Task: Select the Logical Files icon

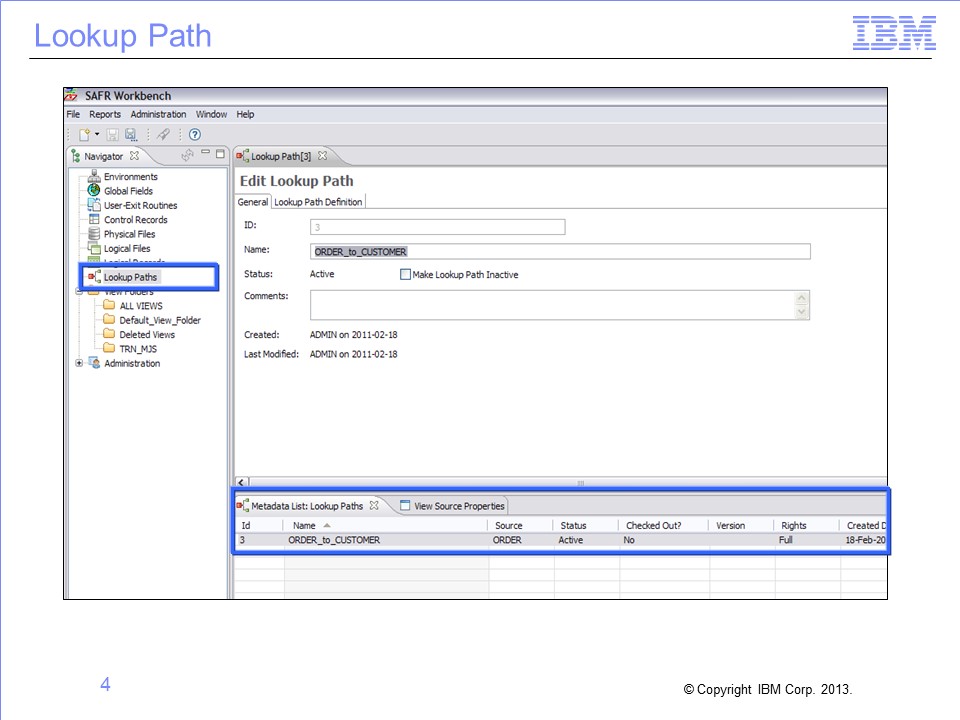Action: (94, 248)
